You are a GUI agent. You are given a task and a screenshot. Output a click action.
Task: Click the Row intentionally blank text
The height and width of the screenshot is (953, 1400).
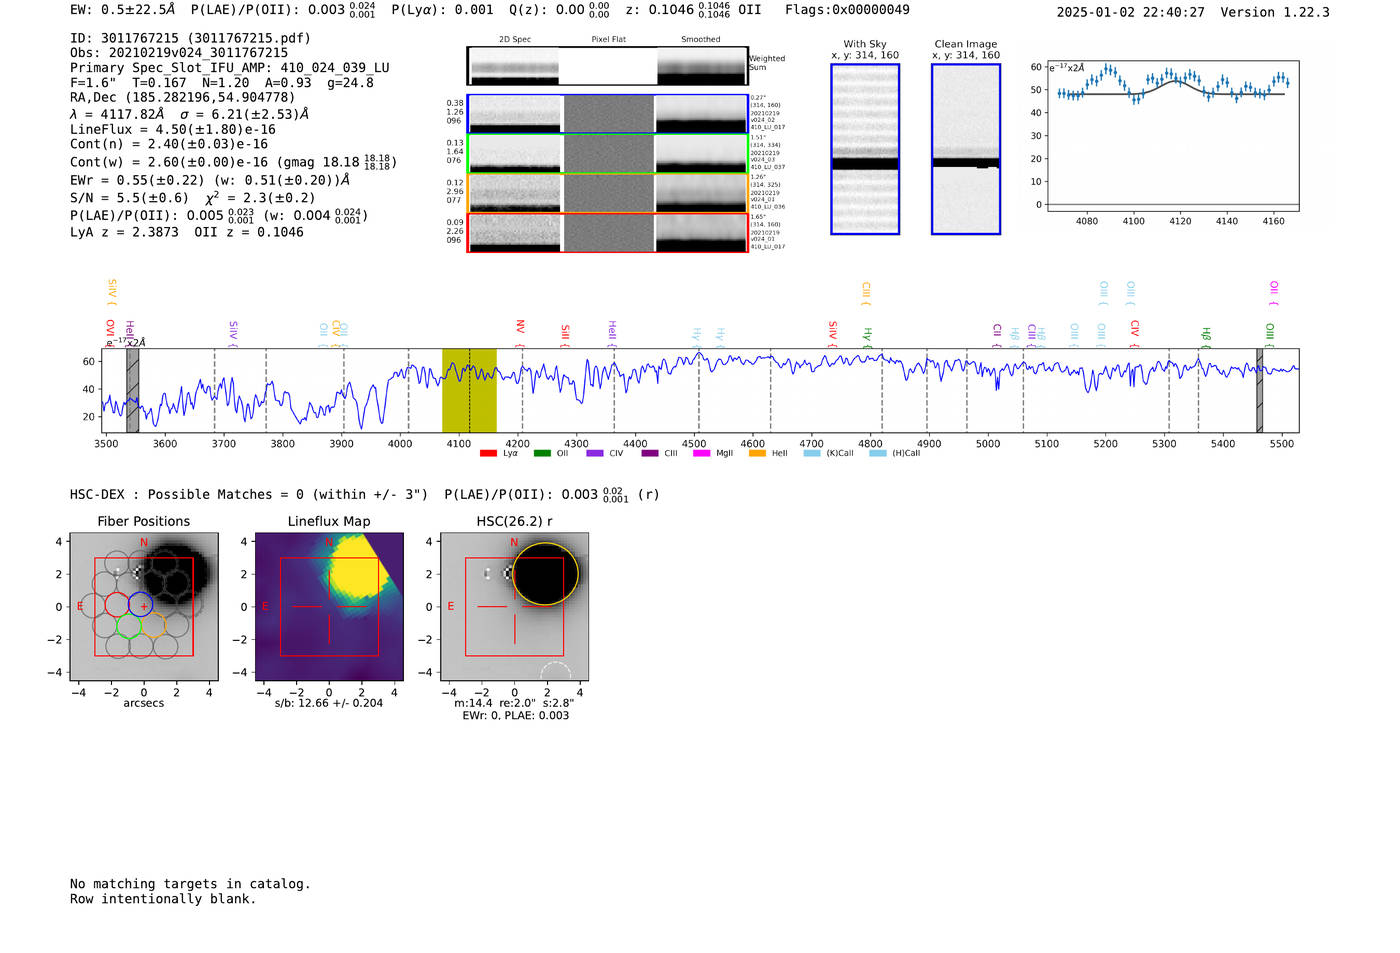(x=163, y=899)
